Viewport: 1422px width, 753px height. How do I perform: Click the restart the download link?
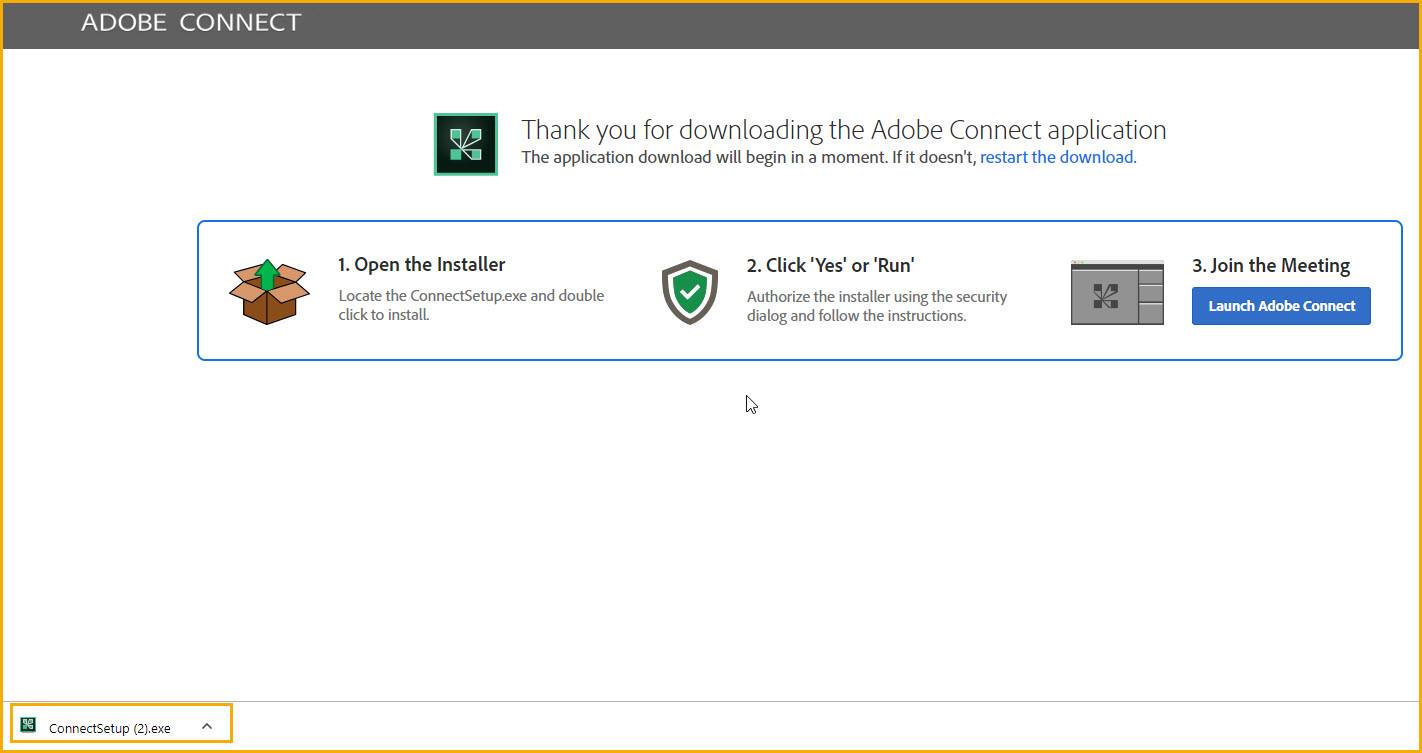(1058, 157)
